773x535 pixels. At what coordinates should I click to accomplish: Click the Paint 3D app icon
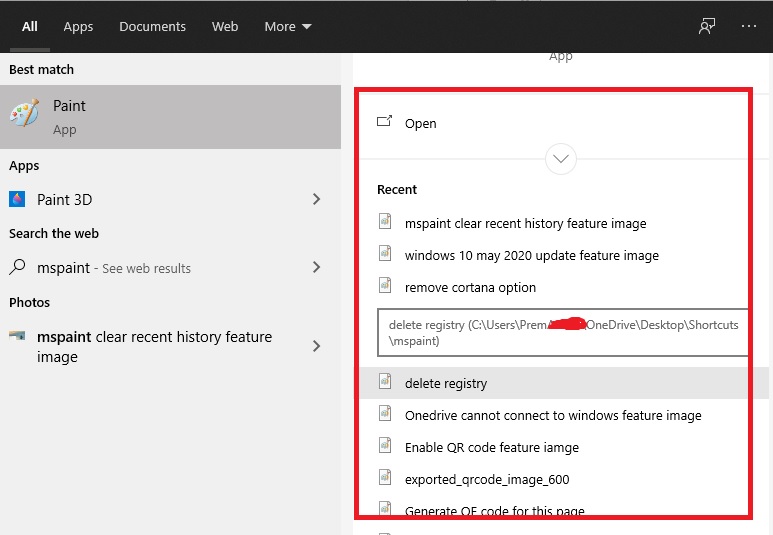[17, 199]
